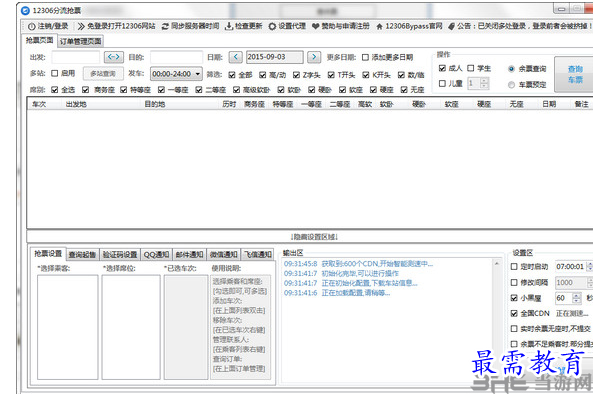593x394 pixels.
Task: Click 赞助与申请注册 heart icon
Action: tap(316, 26)
